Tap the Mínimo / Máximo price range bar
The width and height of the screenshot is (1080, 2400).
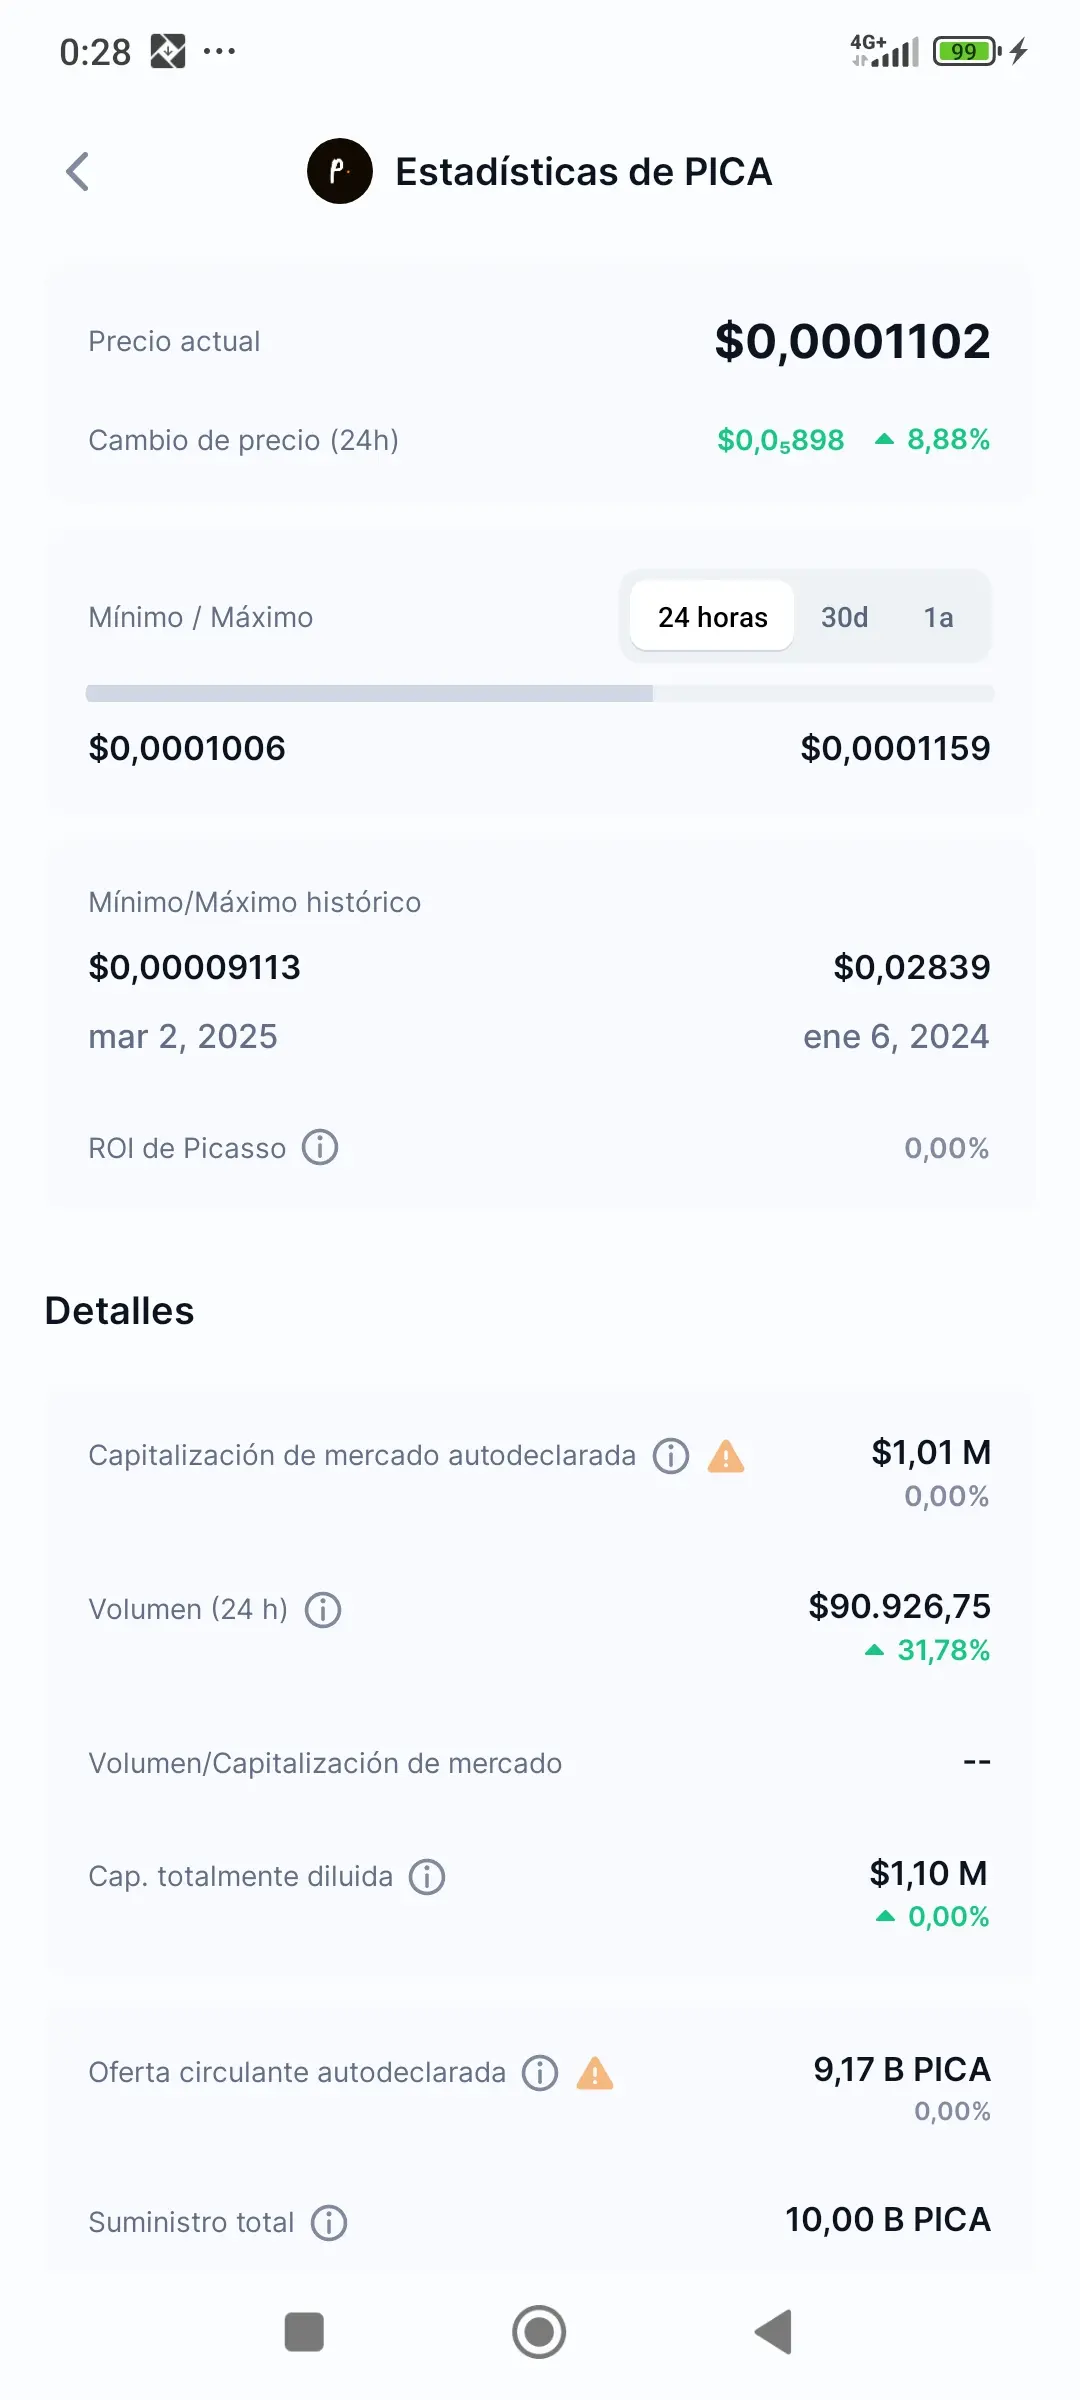[540, 693]
